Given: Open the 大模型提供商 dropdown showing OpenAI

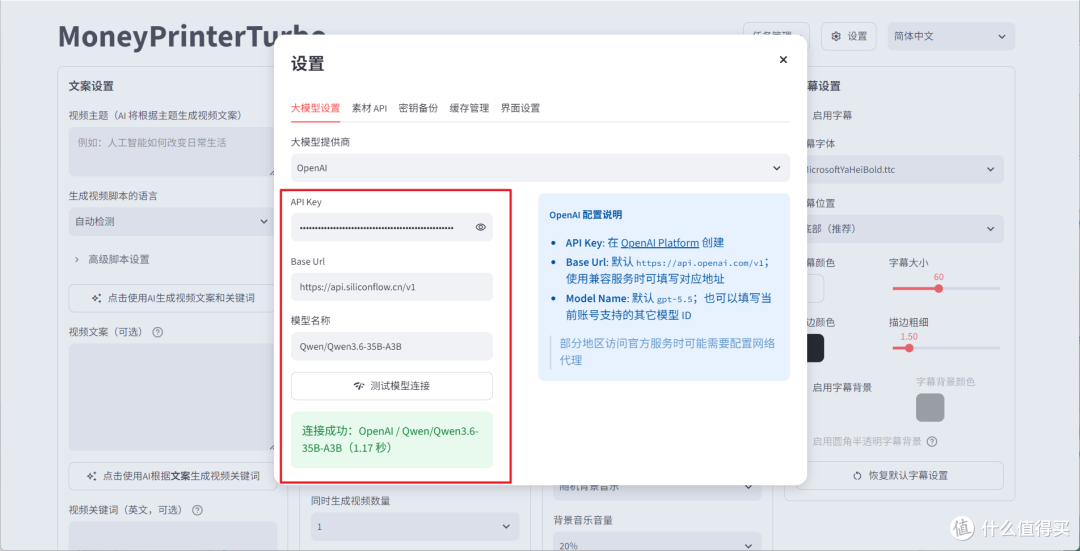Looking at the screenshot, I should 540,167.
